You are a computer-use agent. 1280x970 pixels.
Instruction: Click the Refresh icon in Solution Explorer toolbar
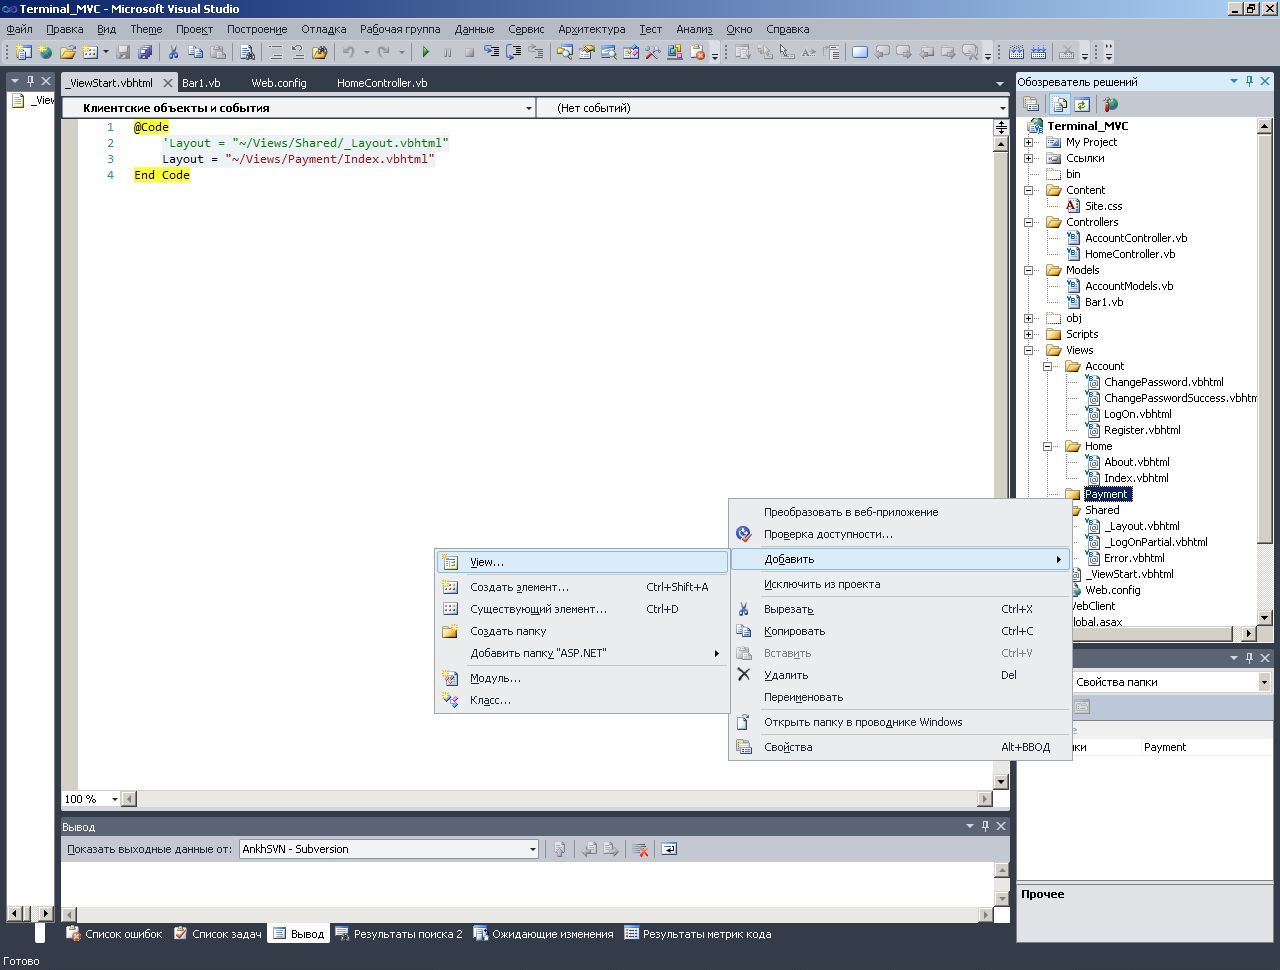coord(1081,104)
